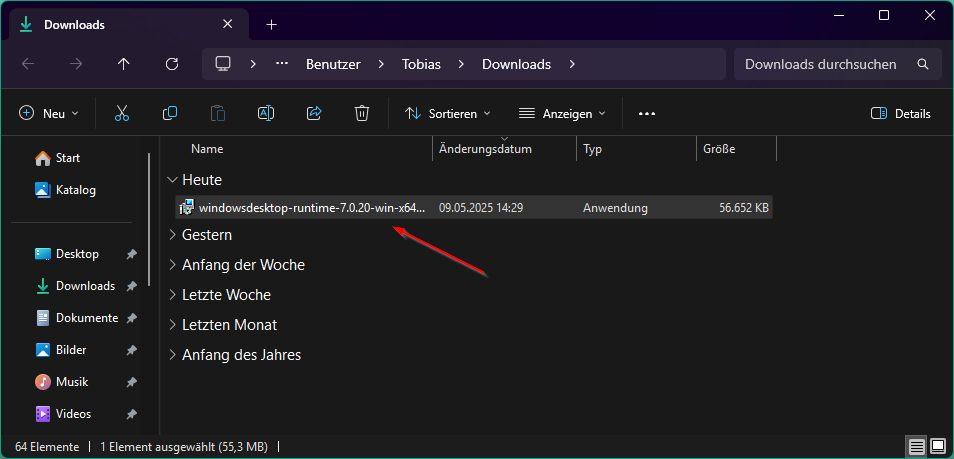The image size is (954, 459).
Task: Expand the chevron after Downloads in the breadcrumb
Action: pyautogui.click(x=572, y=64)
